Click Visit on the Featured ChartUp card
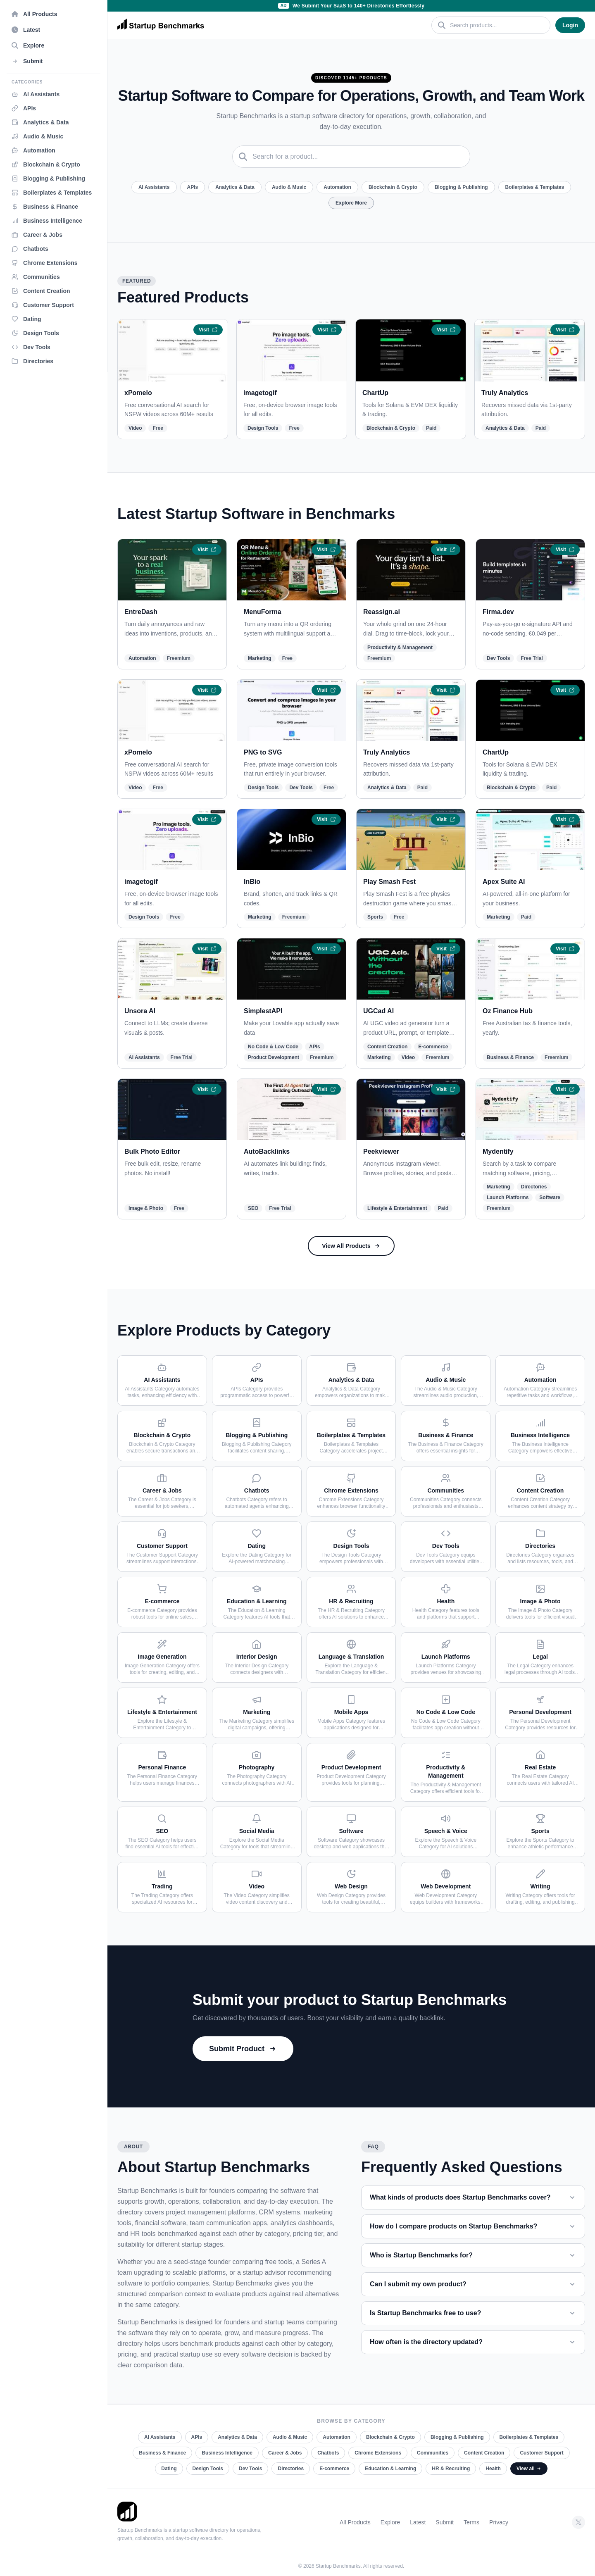This screenshot has width=595, height=2576. (x=445, y=330)
